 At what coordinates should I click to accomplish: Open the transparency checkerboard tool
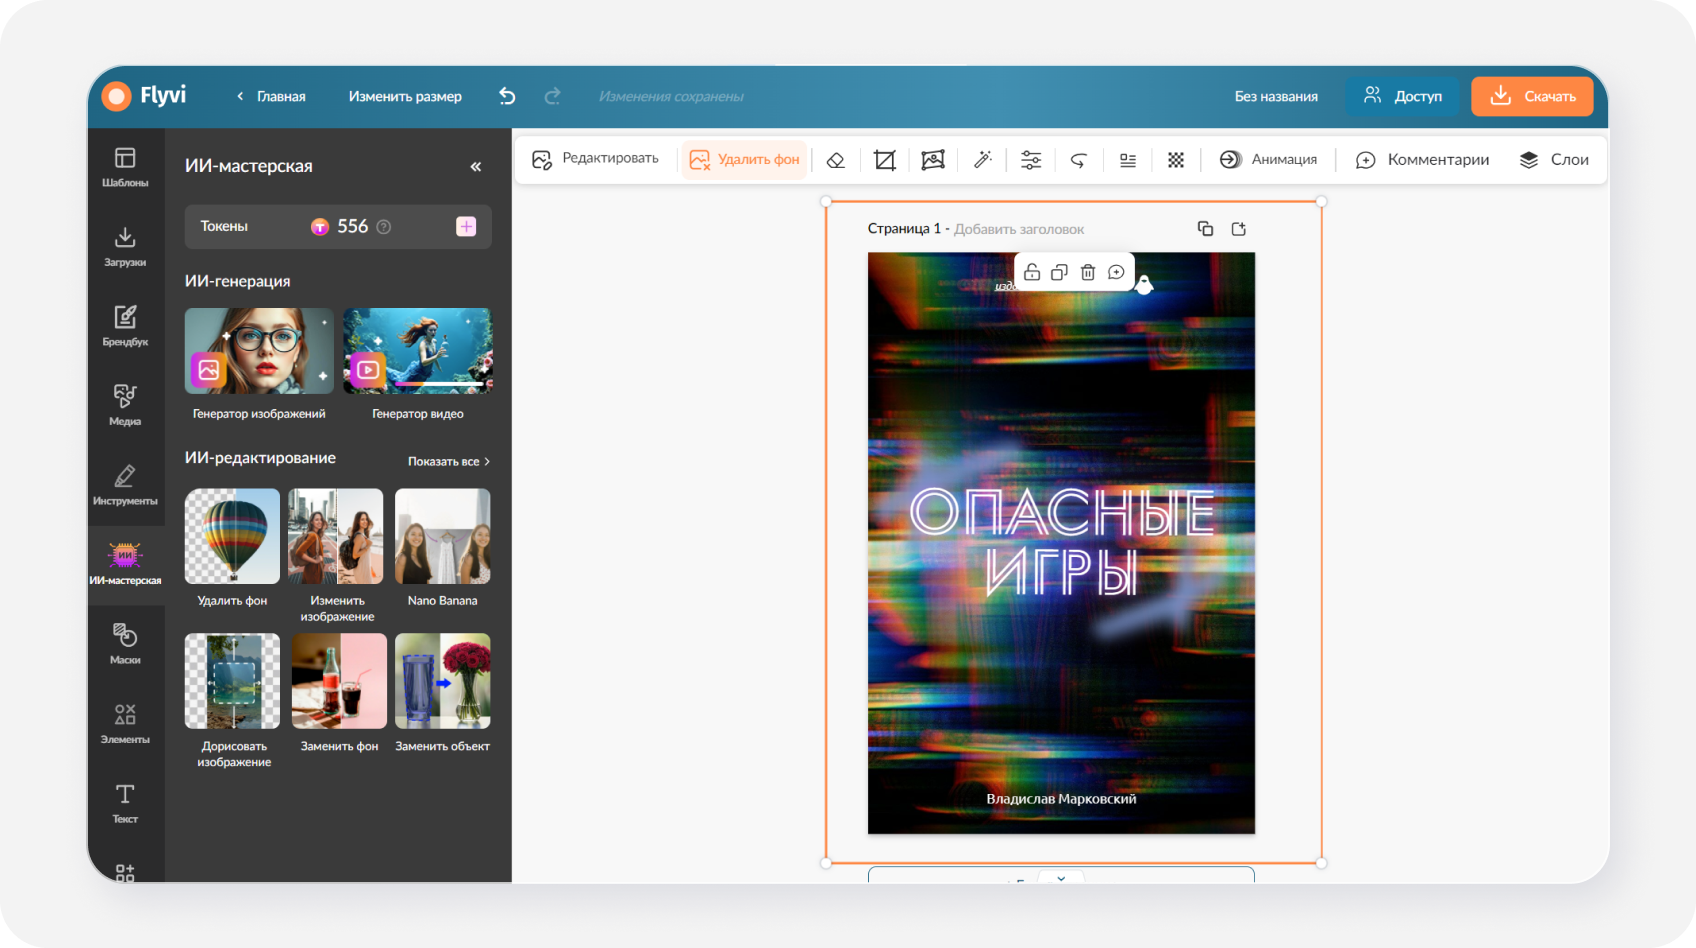(1176, 160)
